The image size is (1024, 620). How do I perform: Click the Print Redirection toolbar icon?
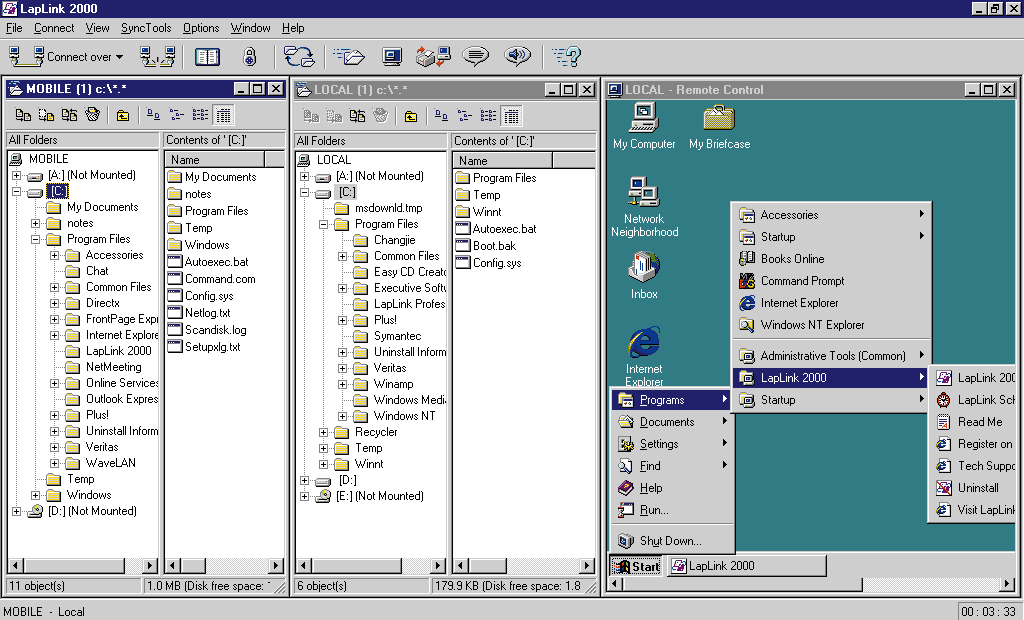(x=433, y=57)
